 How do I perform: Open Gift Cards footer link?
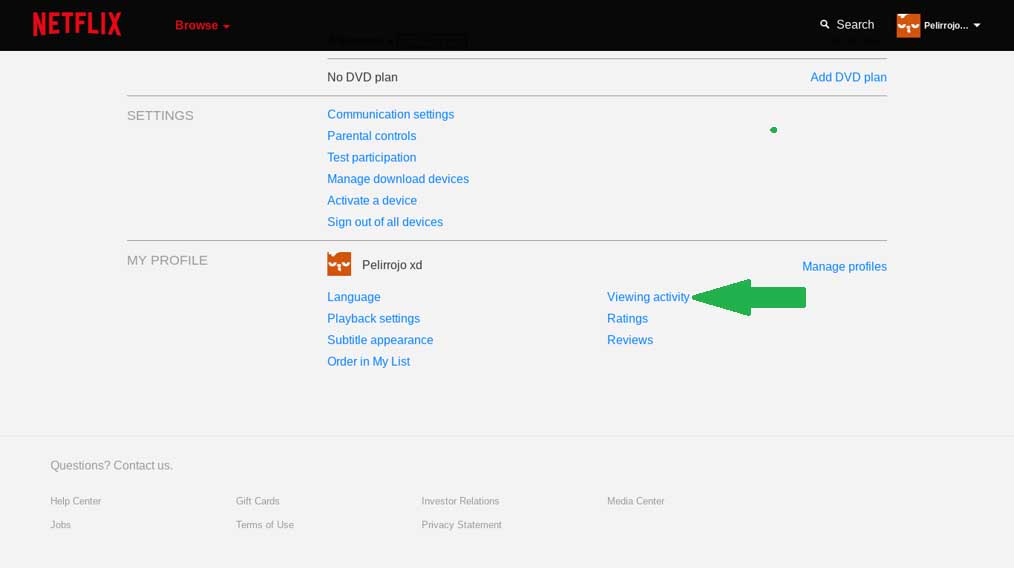coord(257,501)
